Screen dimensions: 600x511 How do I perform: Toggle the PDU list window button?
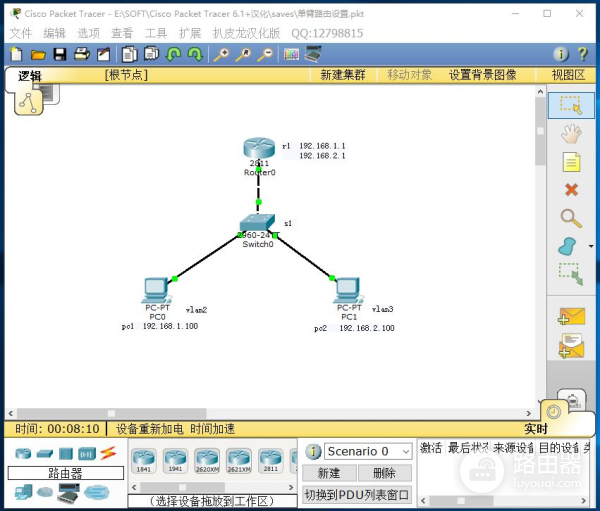357,494
